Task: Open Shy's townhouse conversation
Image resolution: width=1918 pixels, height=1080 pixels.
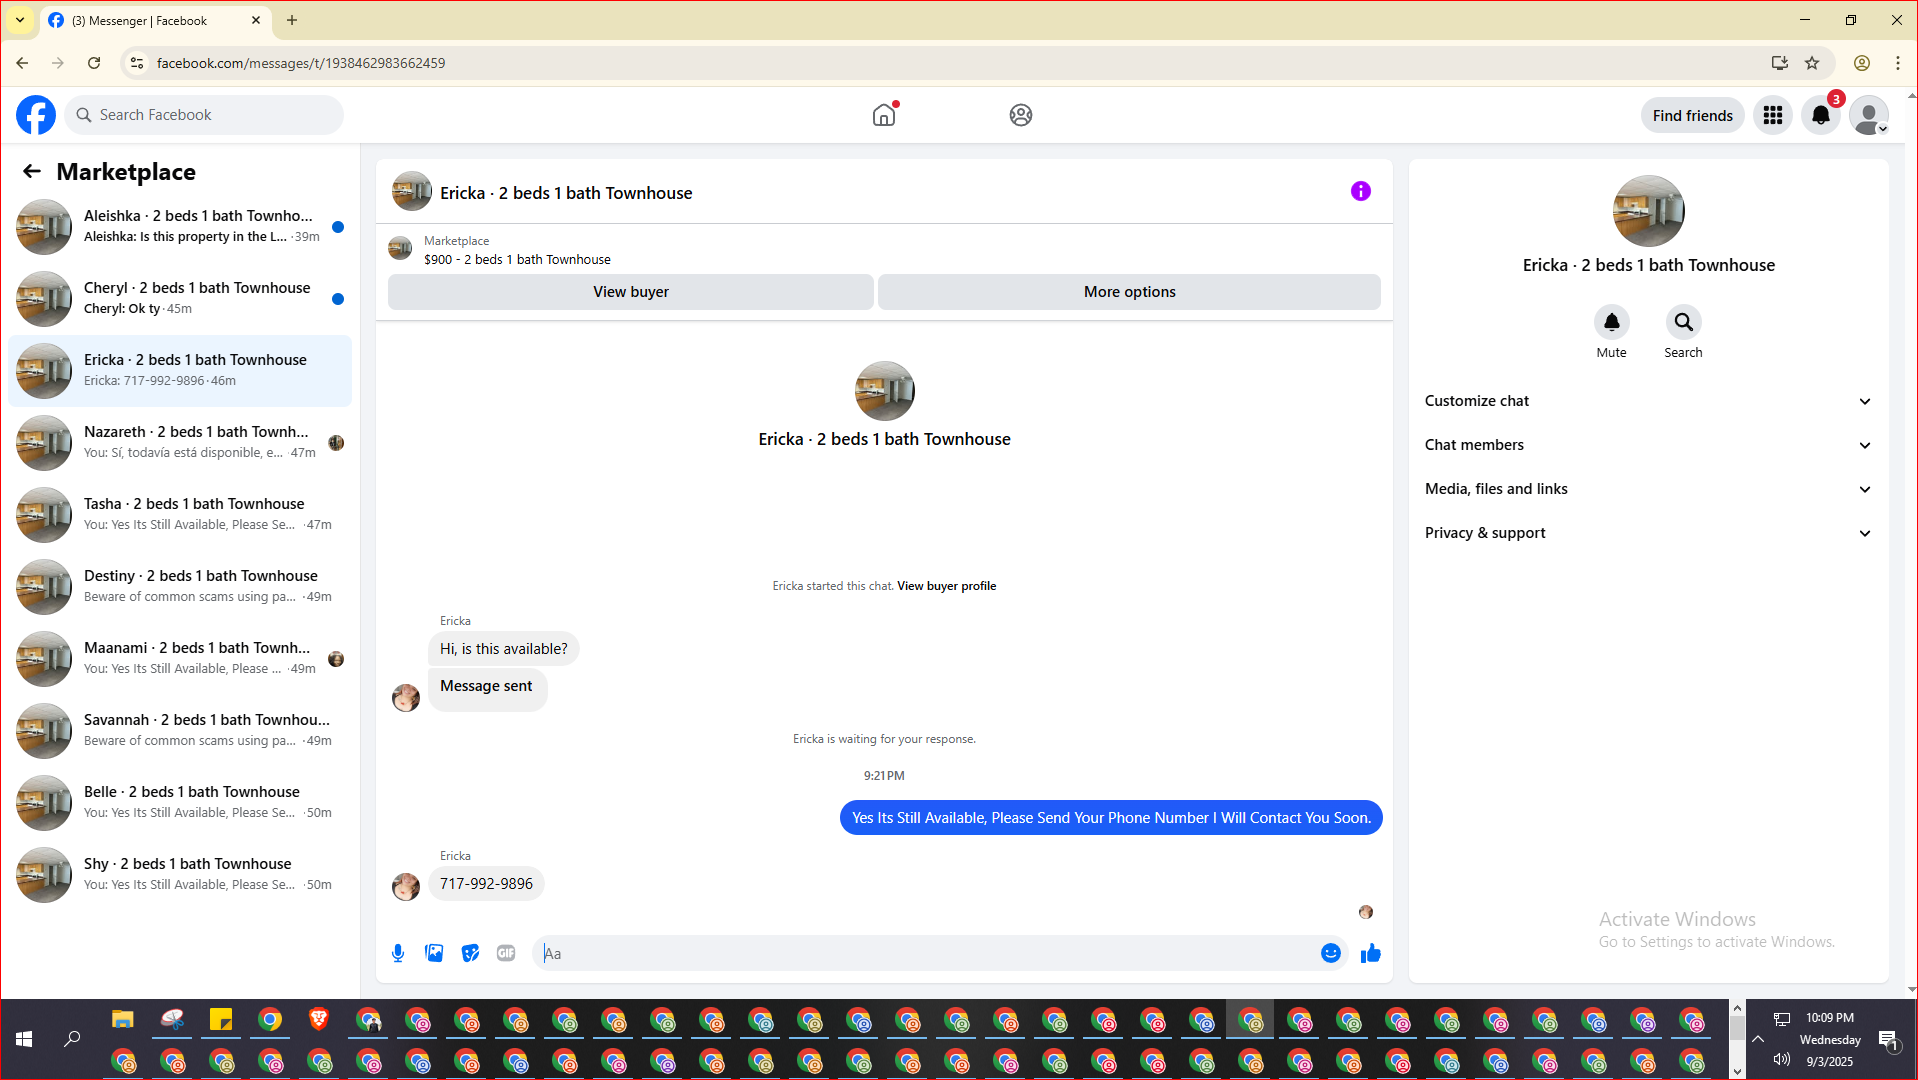Action: click(x=180, y=875)
